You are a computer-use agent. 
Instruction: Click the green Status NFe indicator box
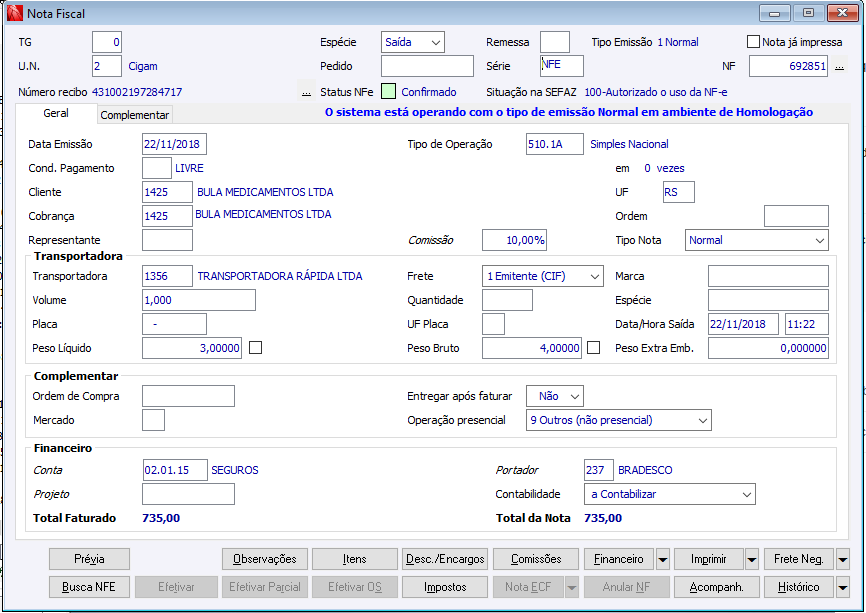tap(388, 92)
